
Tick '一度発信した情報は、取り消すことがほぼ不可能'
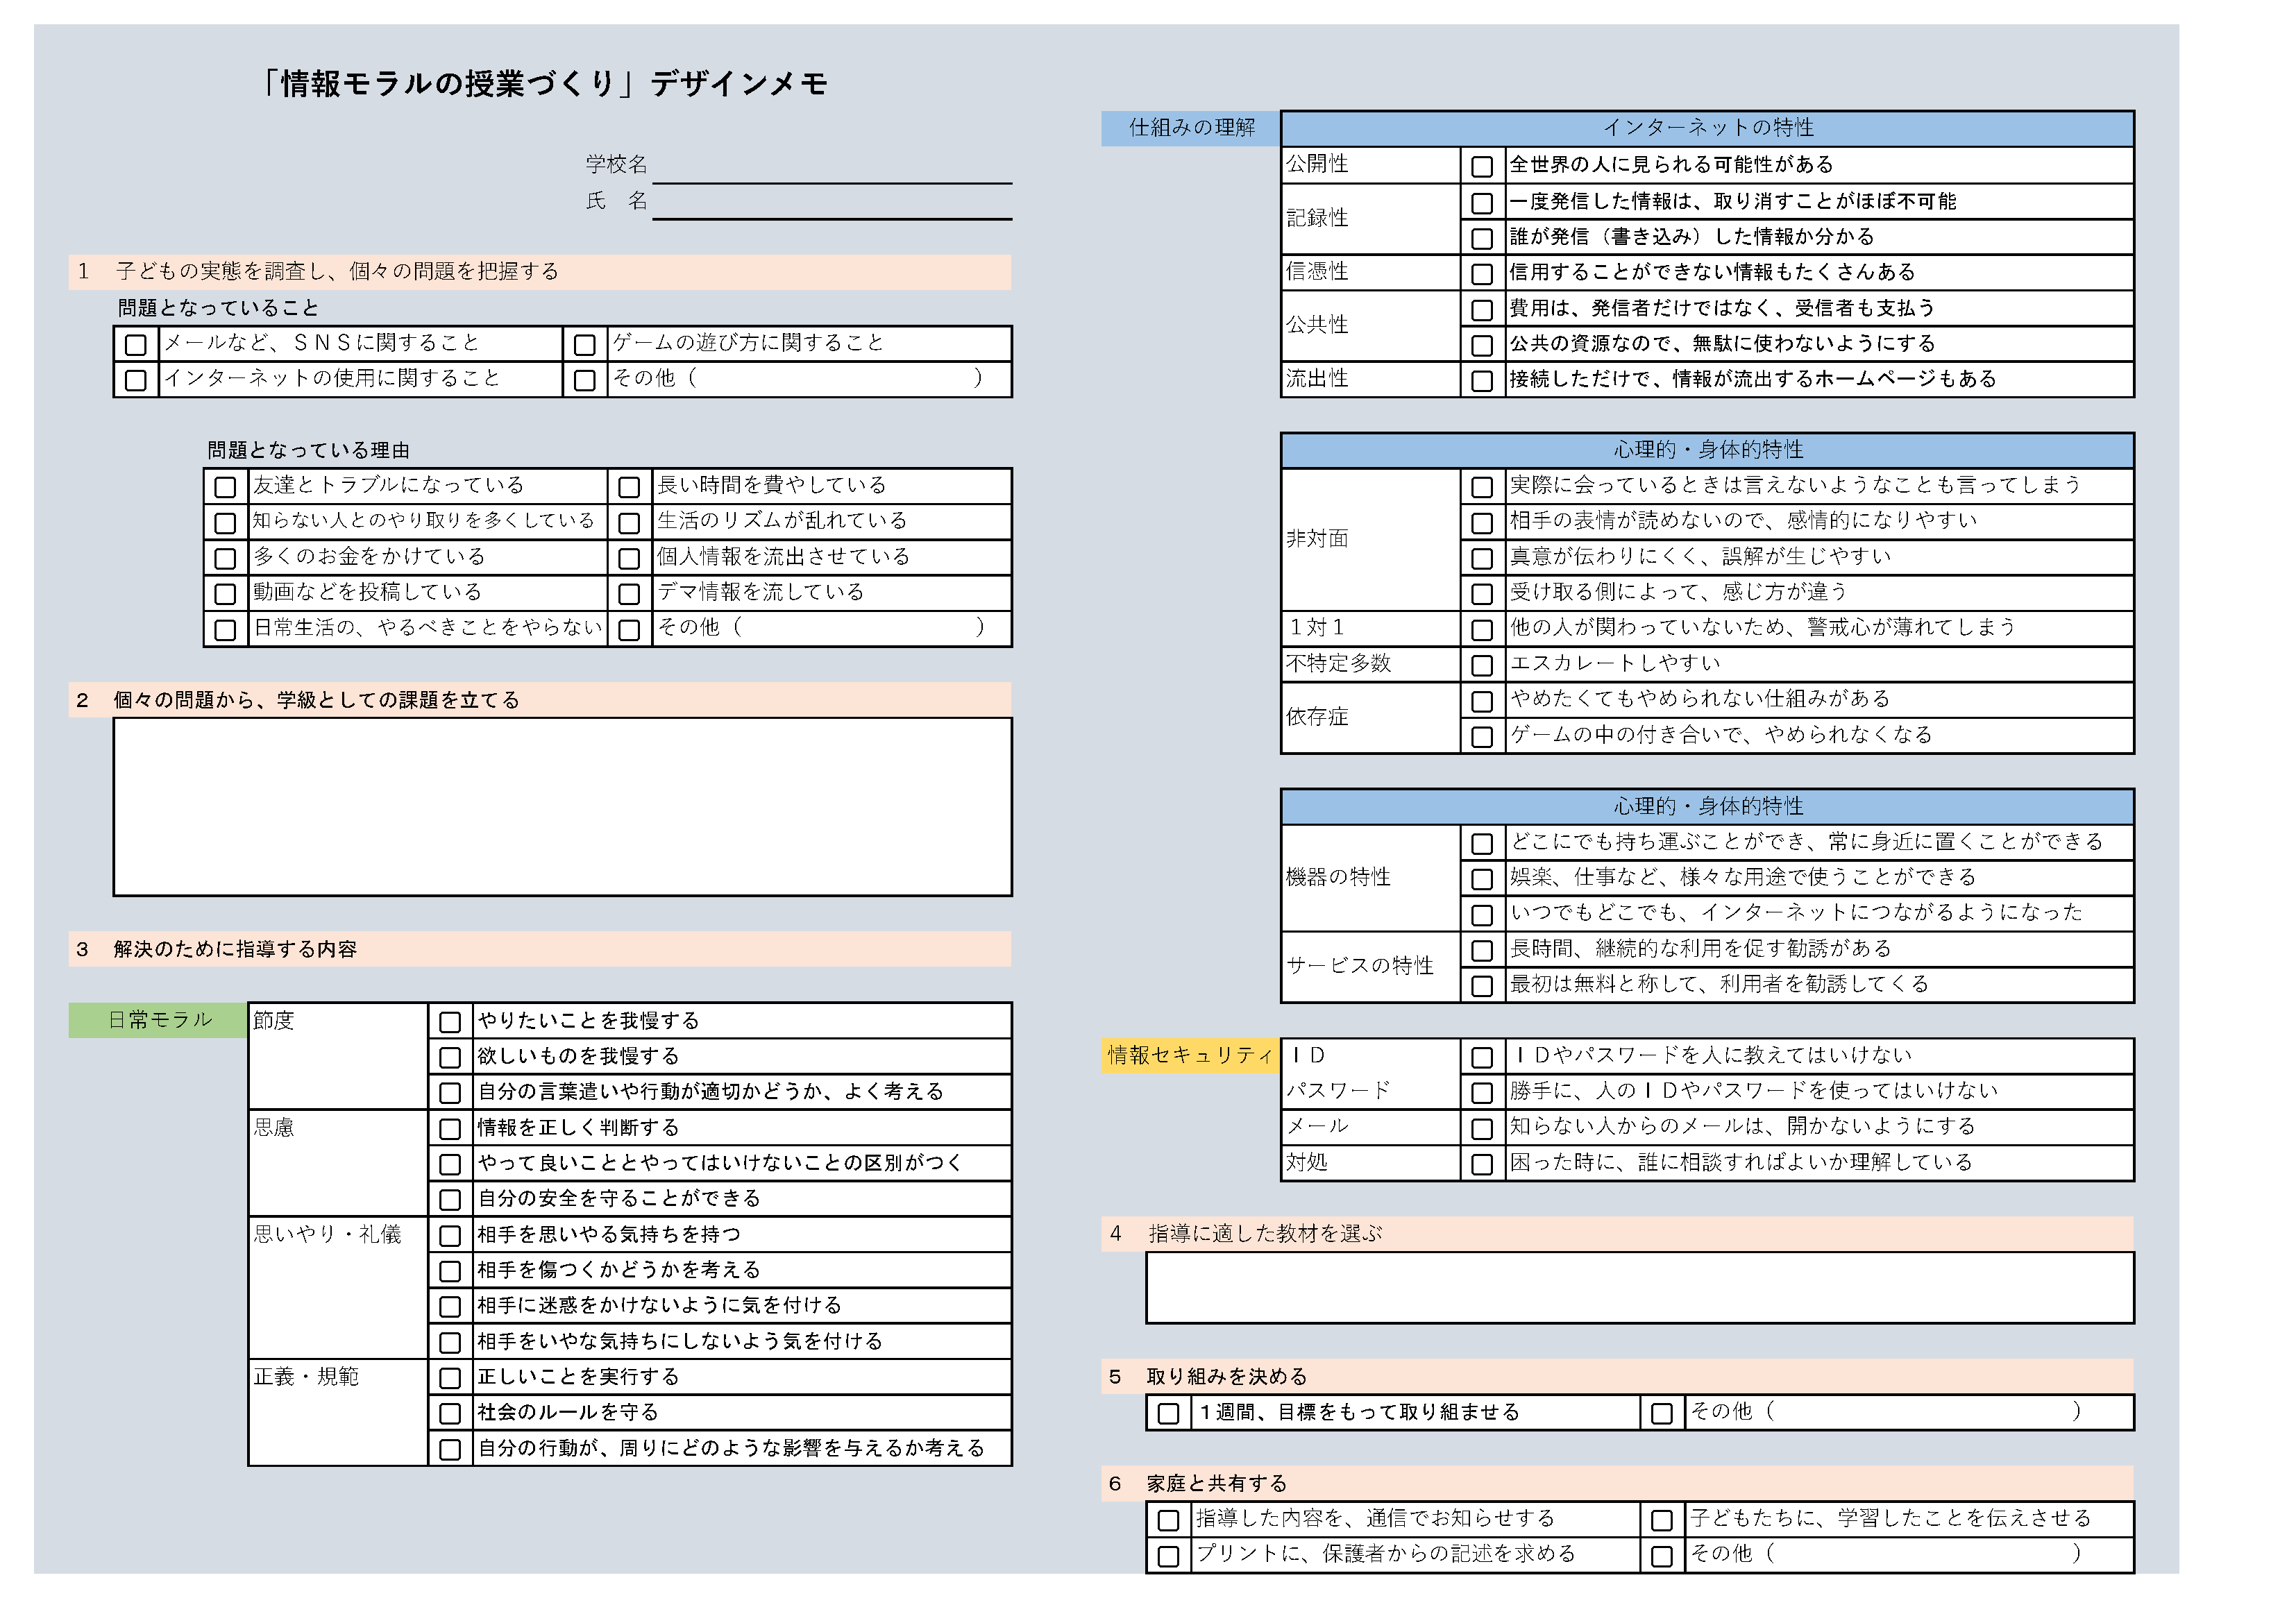[1483, 203]
